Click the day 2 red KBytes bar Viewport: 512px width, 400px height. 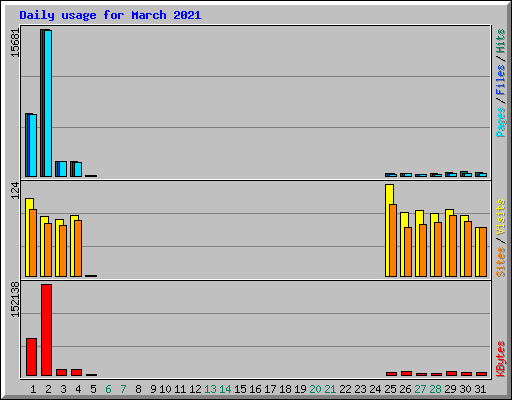pyautogui.click(x=46, y=330)
